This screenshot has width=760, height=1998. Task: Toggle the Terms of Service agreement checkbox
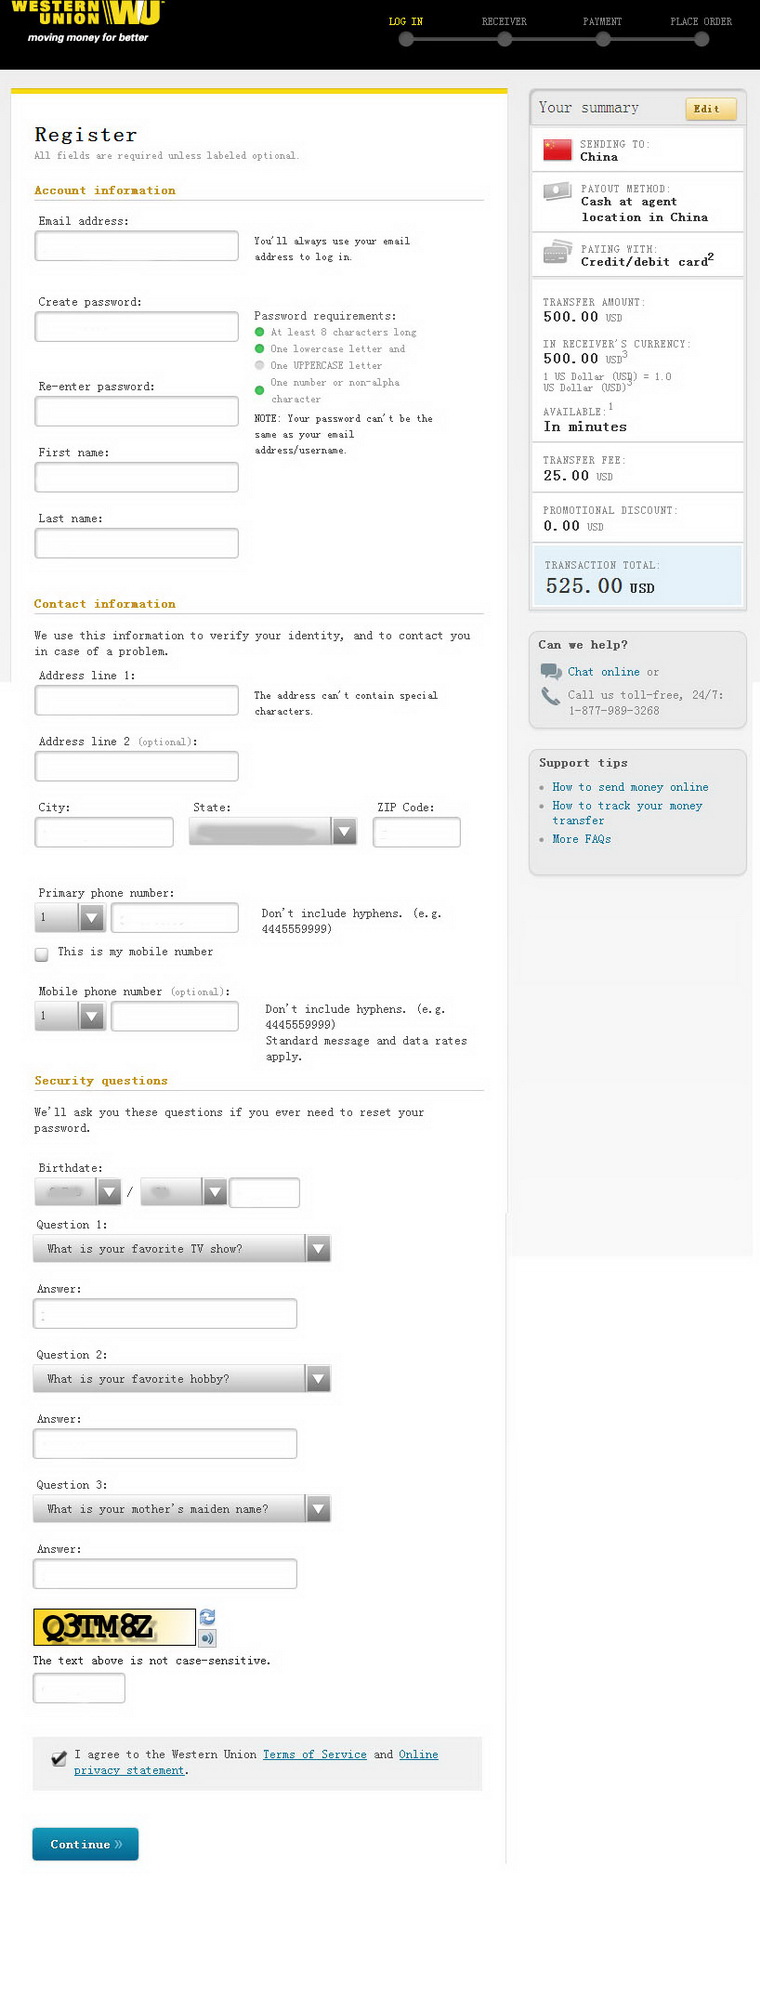(x=59, y=1758)
